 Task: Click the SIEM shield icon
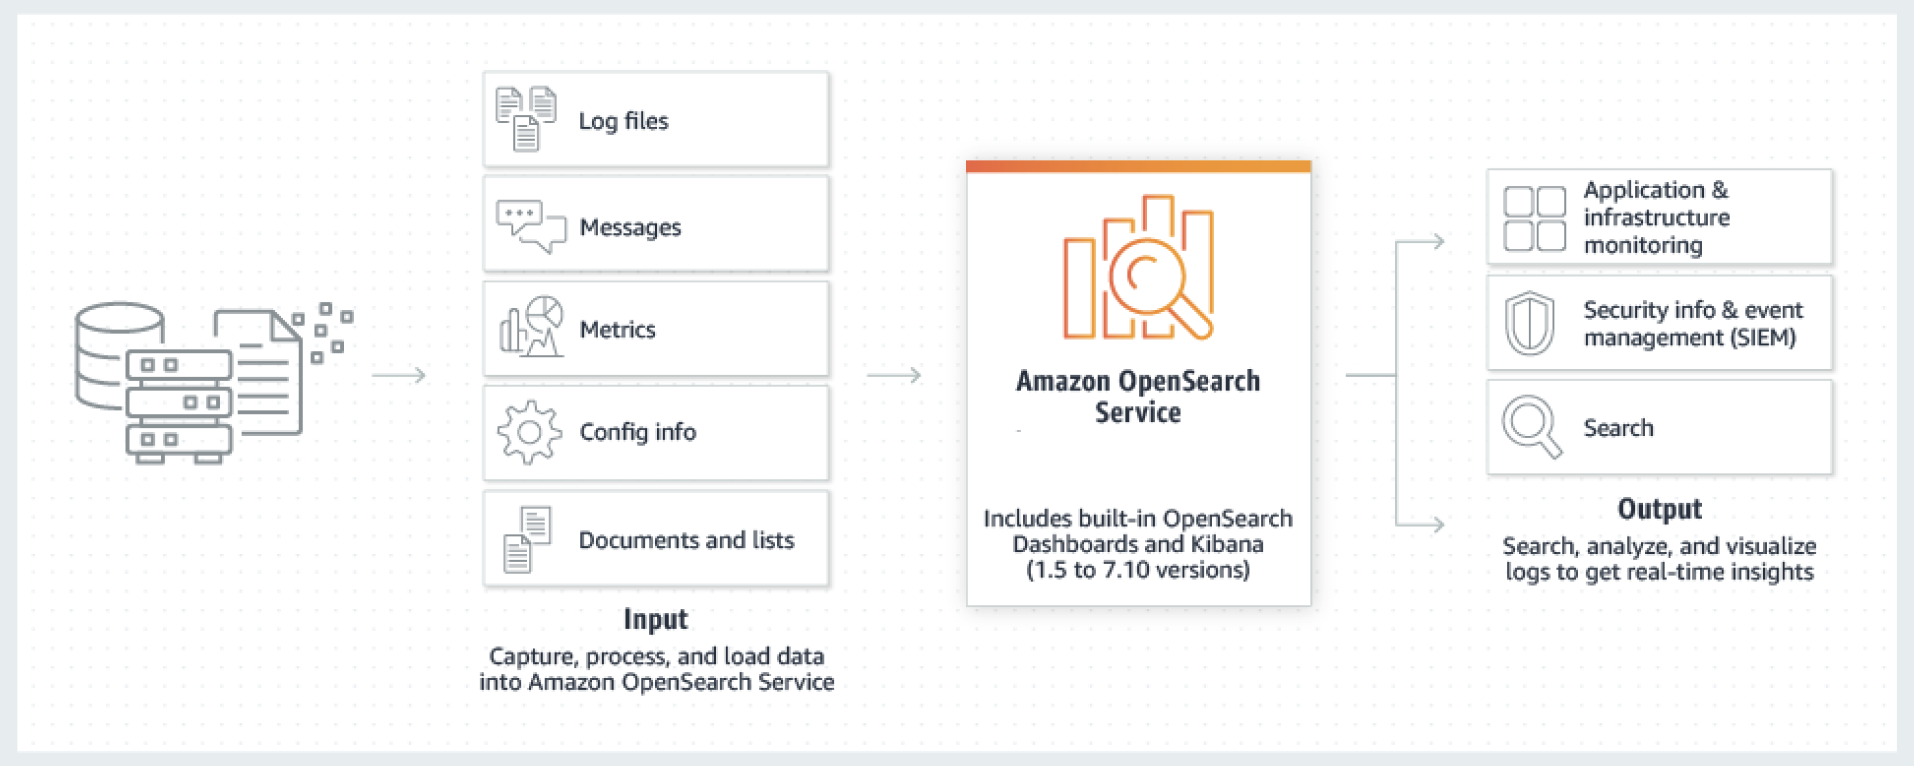coord(1530,324)
